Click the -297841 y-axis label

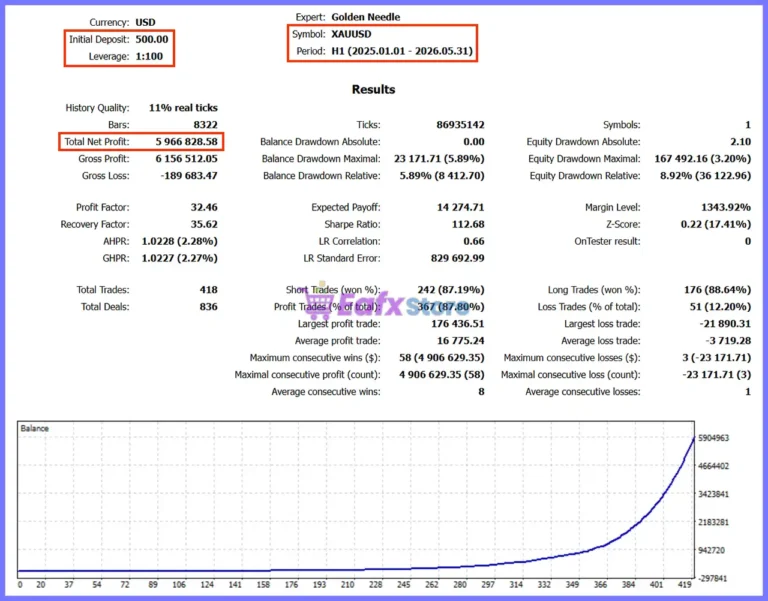(712, 579)
